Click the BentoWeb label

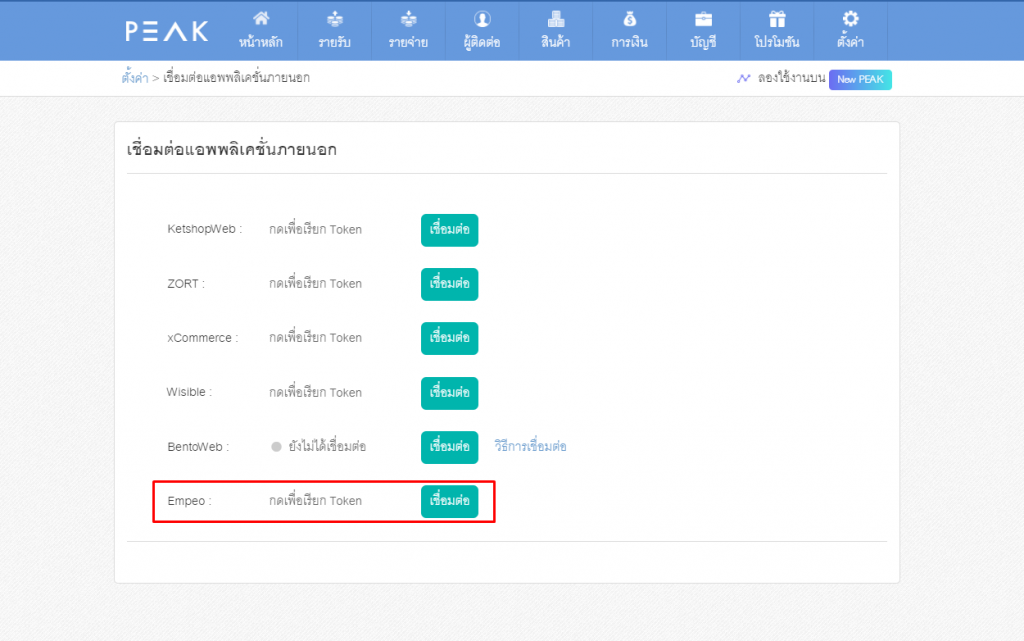[198, 447]
